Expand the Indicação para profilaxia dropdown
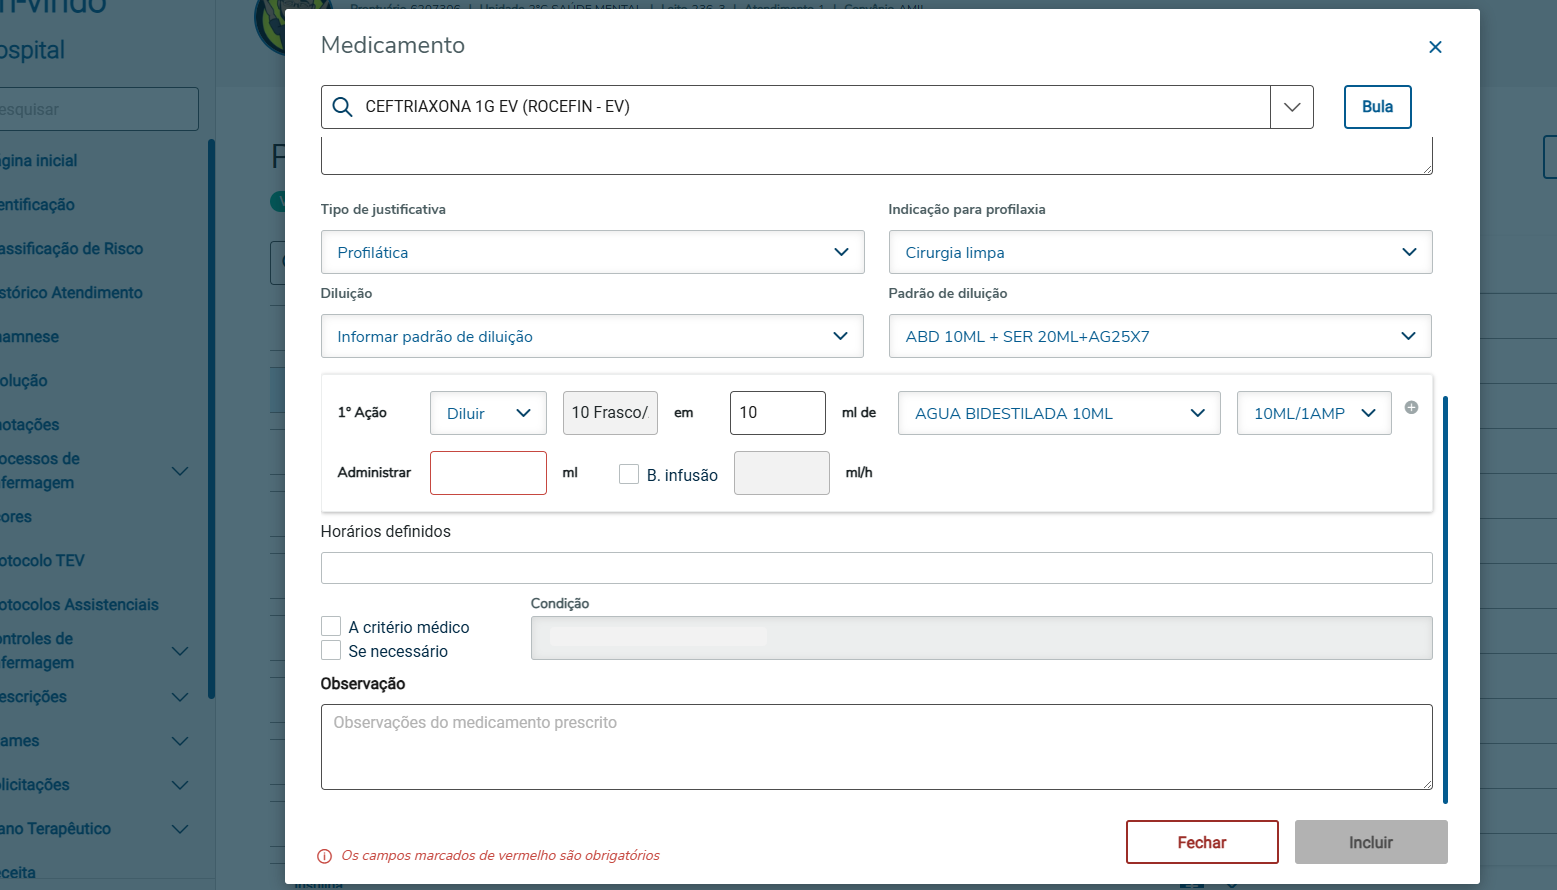The width and height of the screenshot is (1557, 890). (x=1160, y=252)
